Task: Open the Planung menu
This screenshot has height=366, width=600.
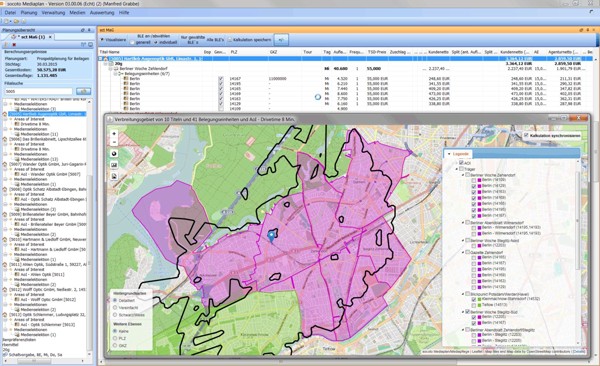Action: [29, 13]
